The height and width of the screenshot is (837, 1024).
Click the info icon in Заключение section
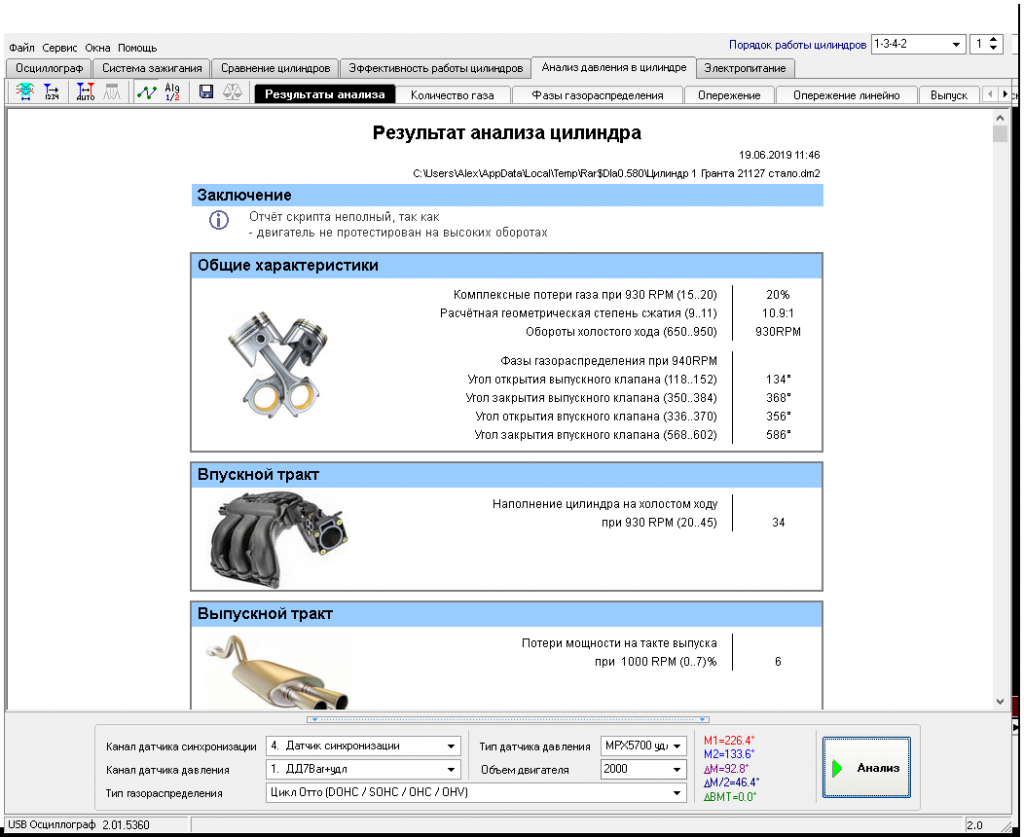(x=219, y=220)
